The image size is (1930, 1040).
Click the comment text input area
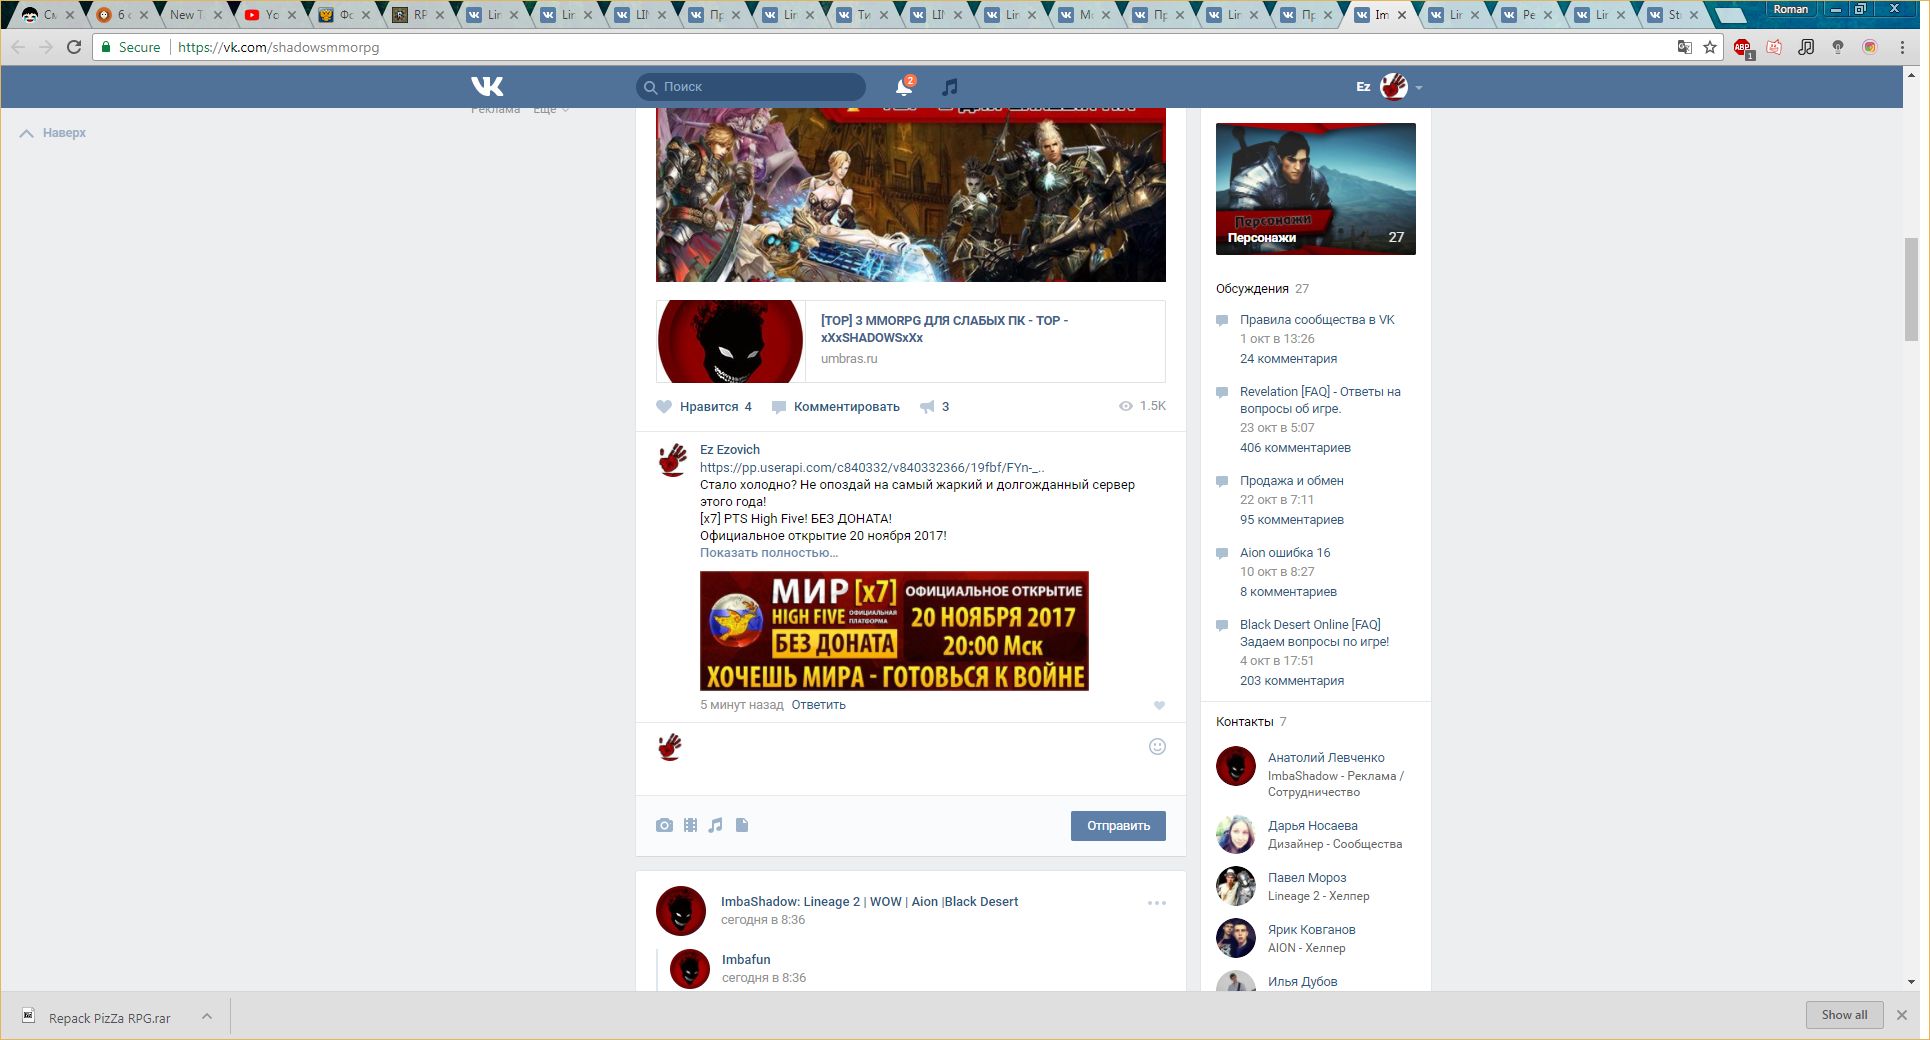(915, 758)
